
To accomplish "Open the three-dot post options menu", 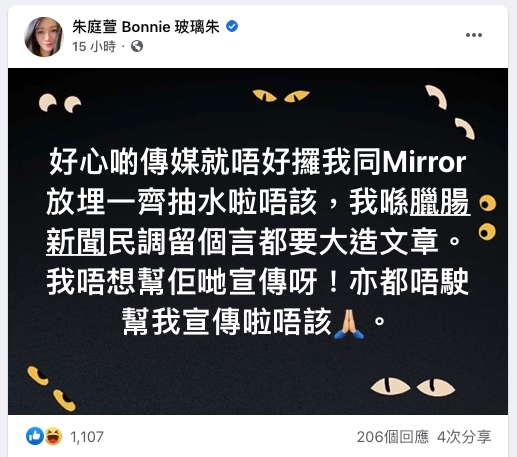I will pyautogui.click(x=474, y=35).
